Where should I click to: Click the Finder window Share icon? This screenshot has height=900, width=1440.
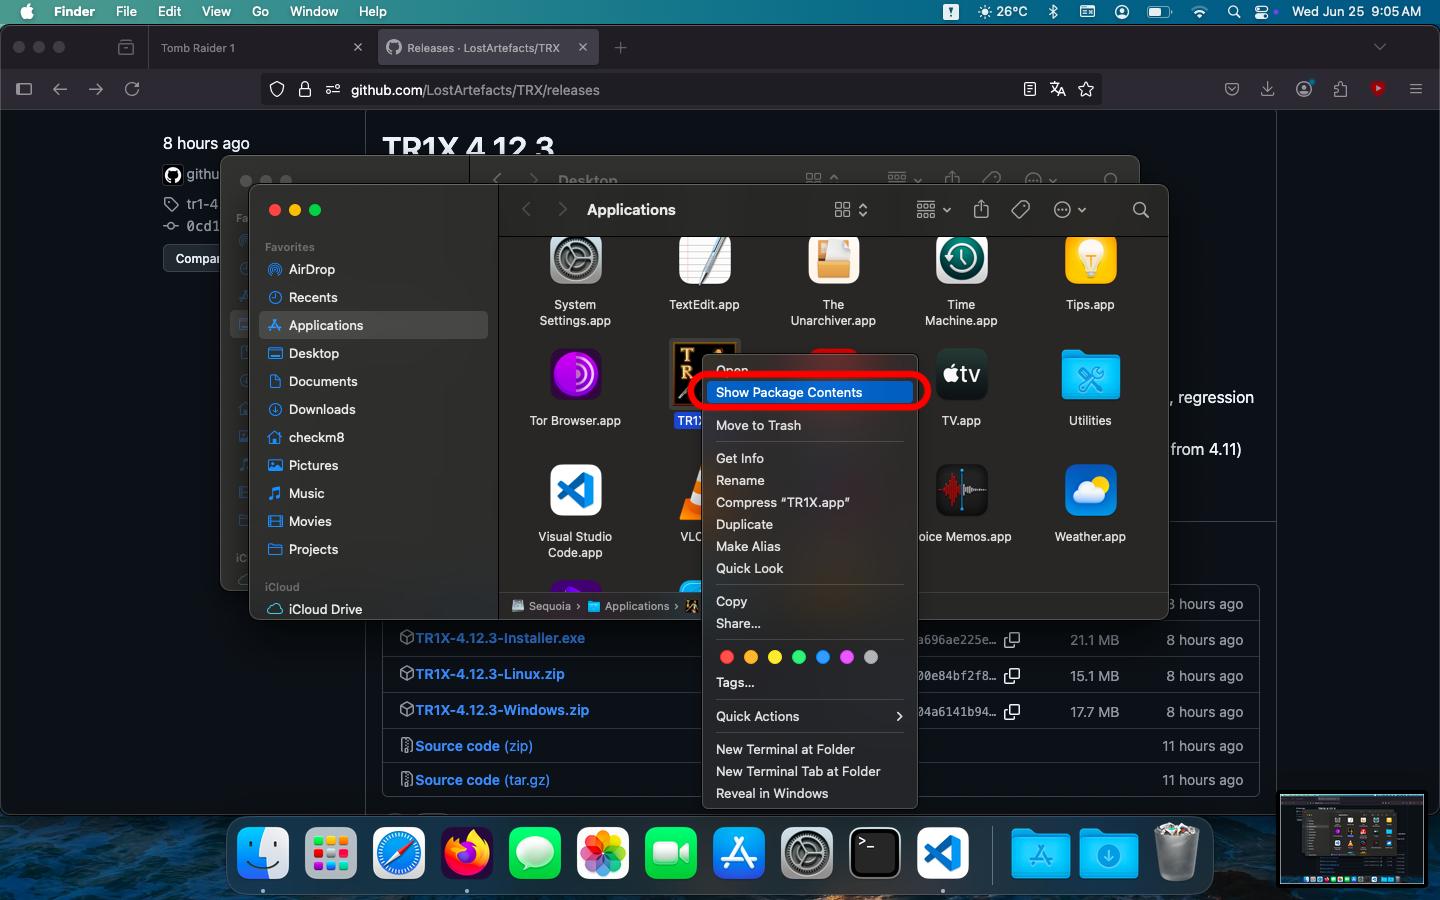[981, 209]
